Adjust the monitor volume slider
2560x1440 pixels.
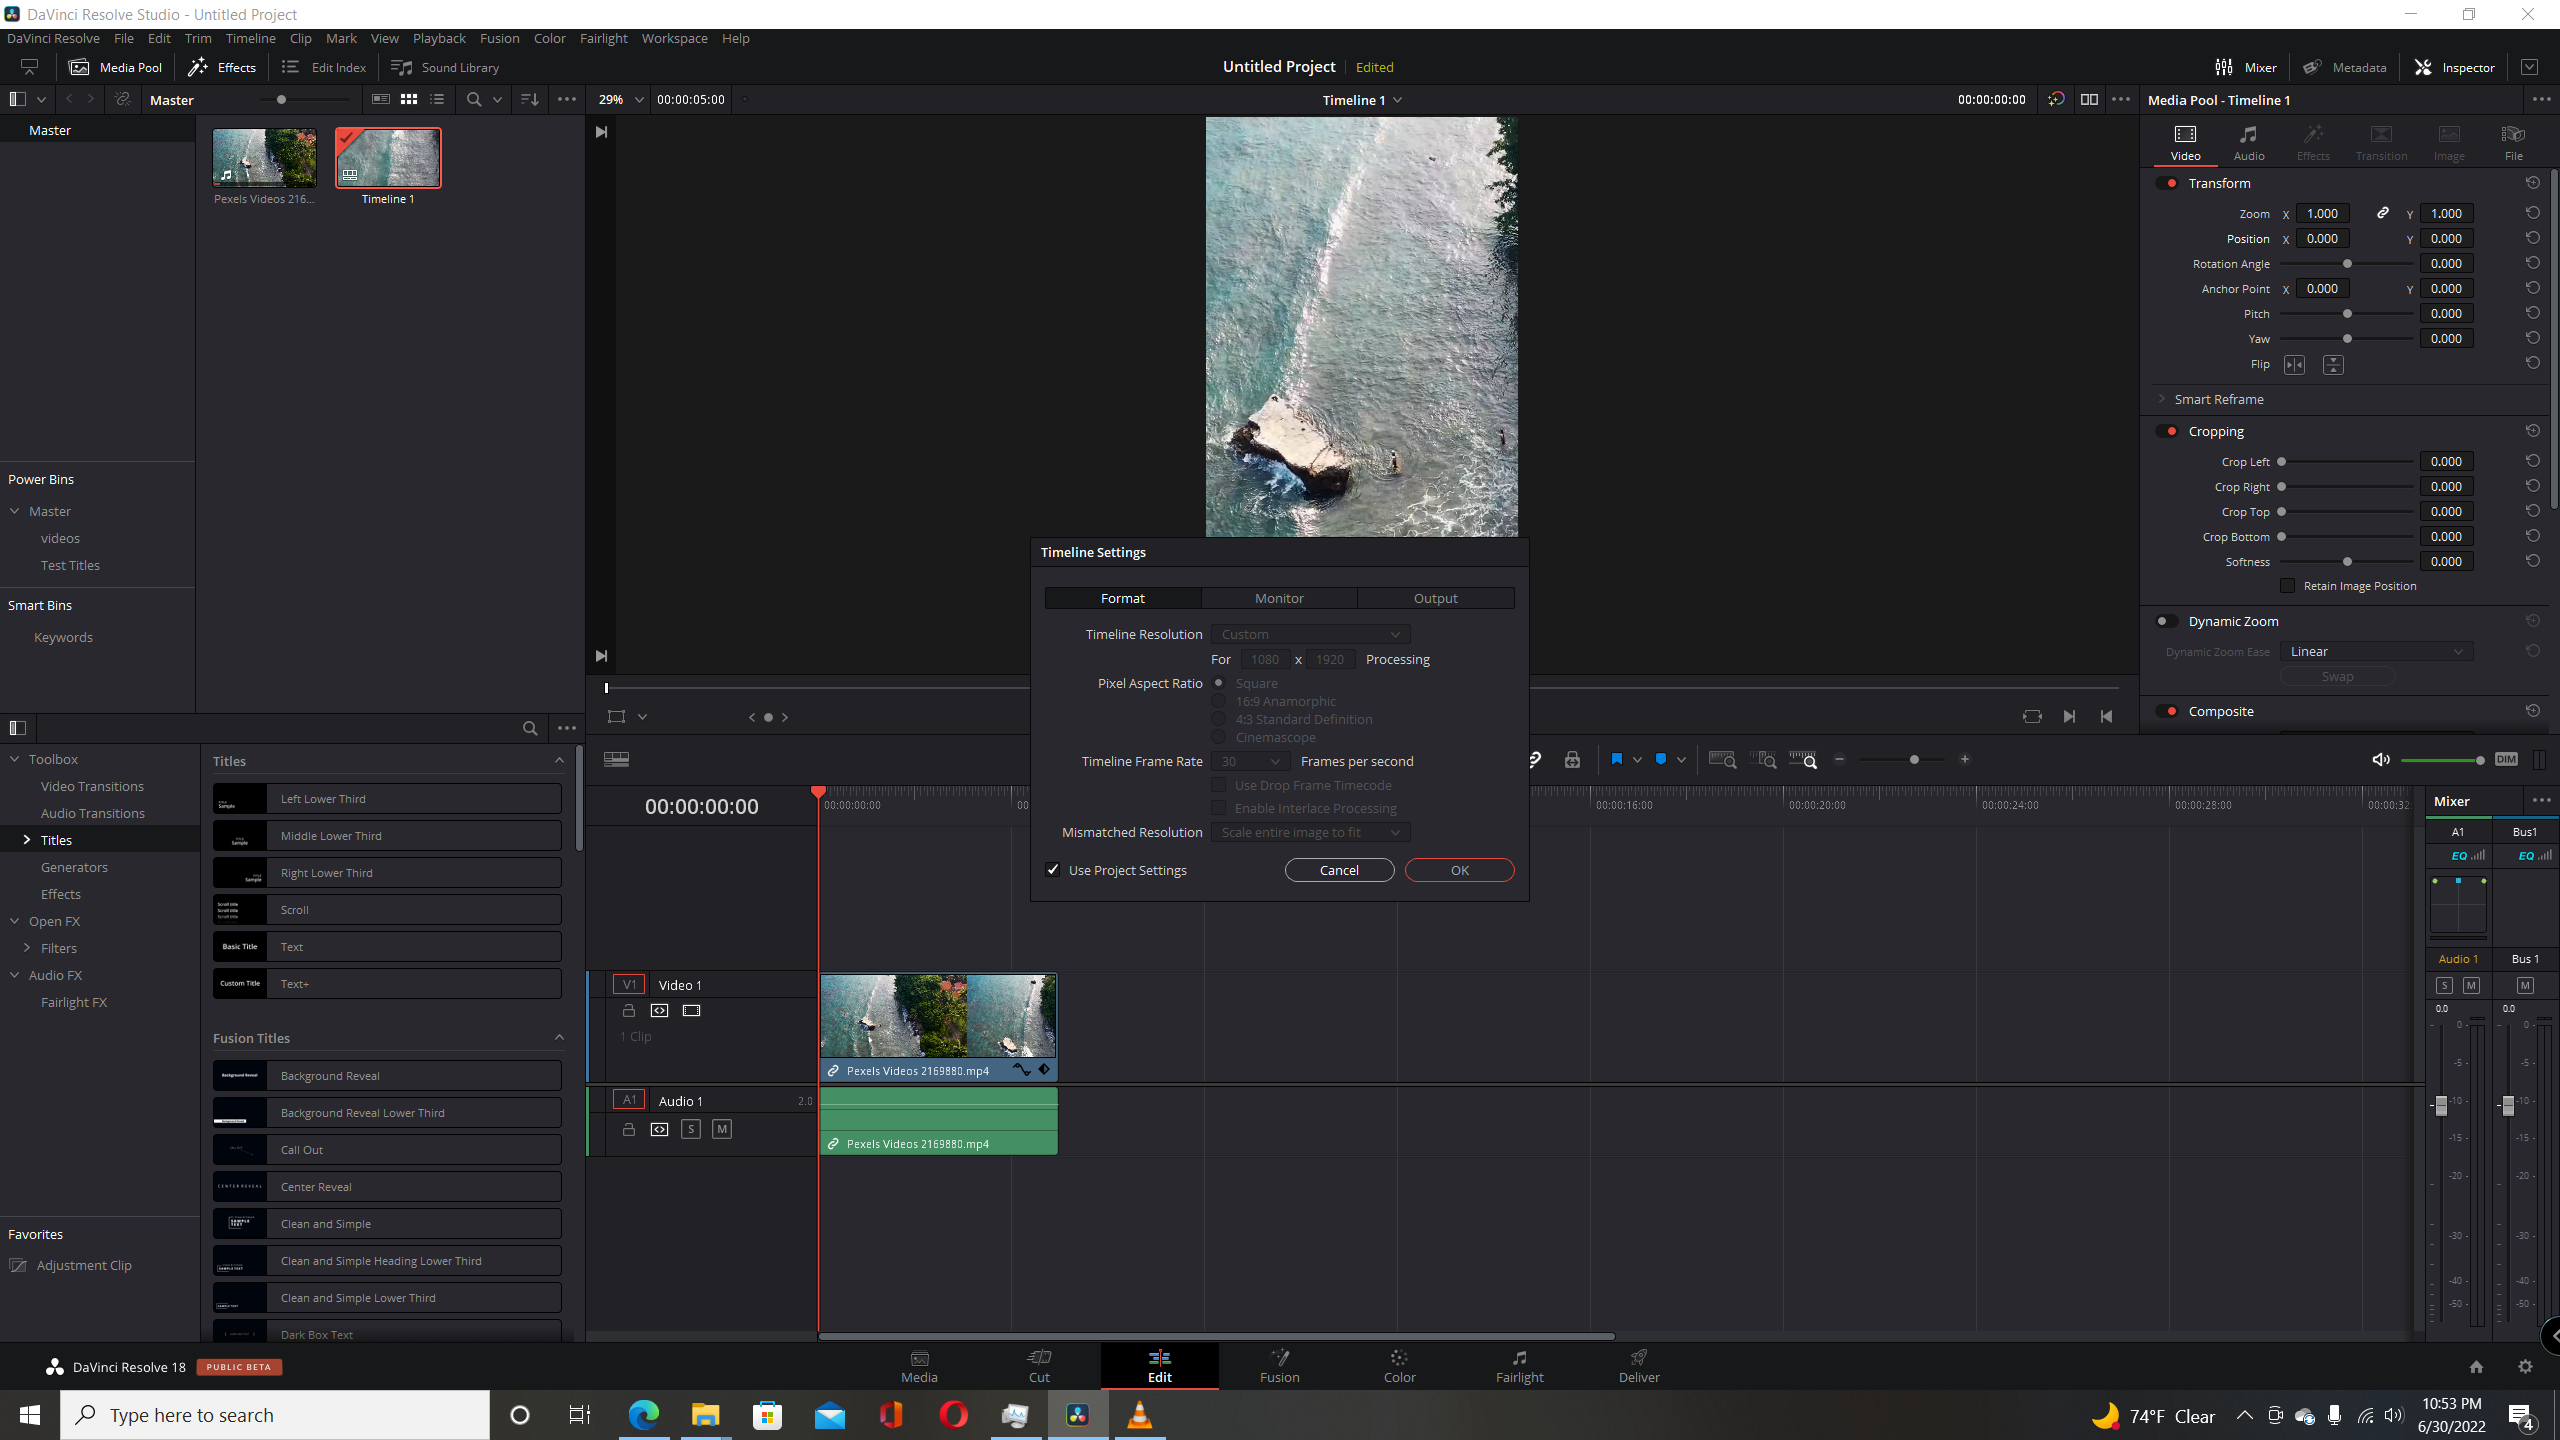2442,760
